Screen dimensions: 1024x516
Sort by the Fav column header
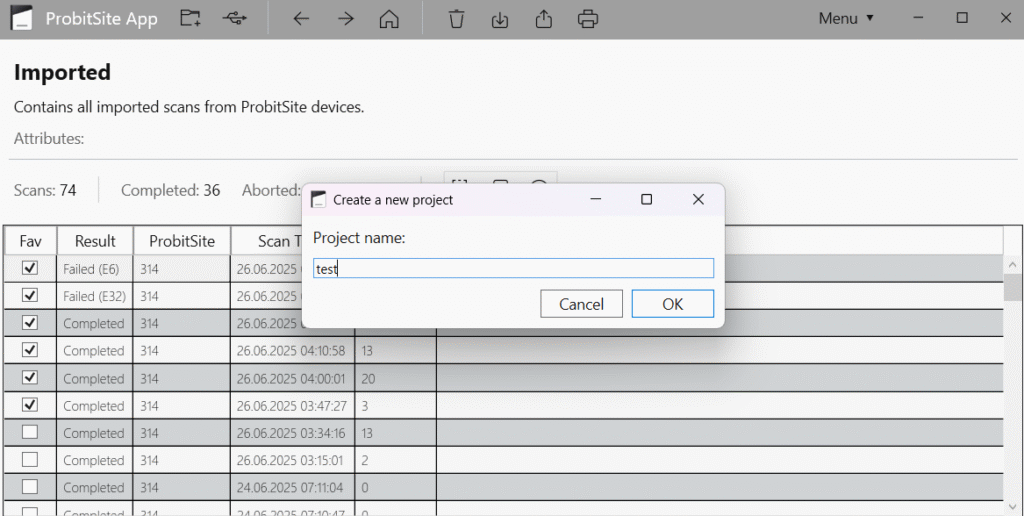tap(30, 241)
